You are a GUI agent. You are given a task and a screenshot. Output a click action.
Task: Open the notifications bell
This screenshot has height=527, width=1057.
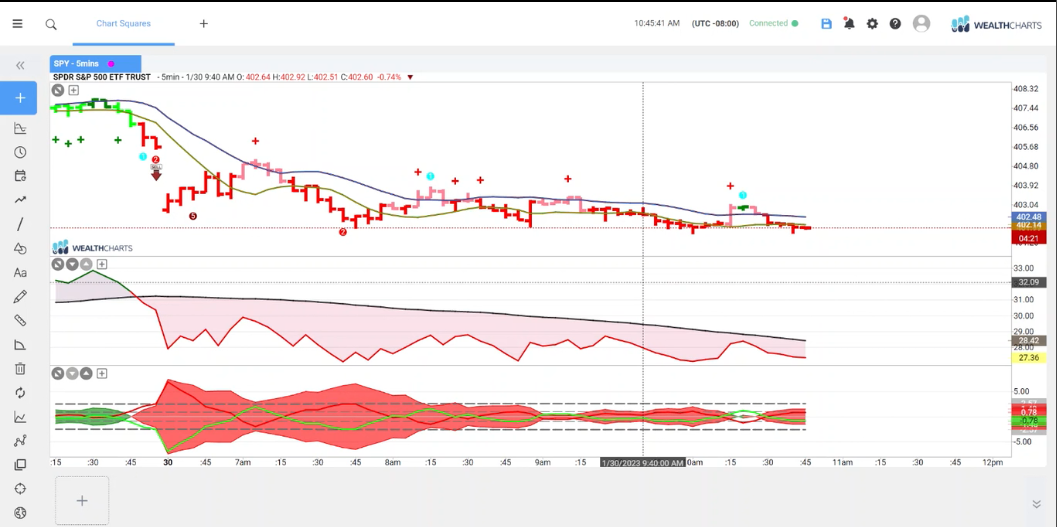(849, 24)
